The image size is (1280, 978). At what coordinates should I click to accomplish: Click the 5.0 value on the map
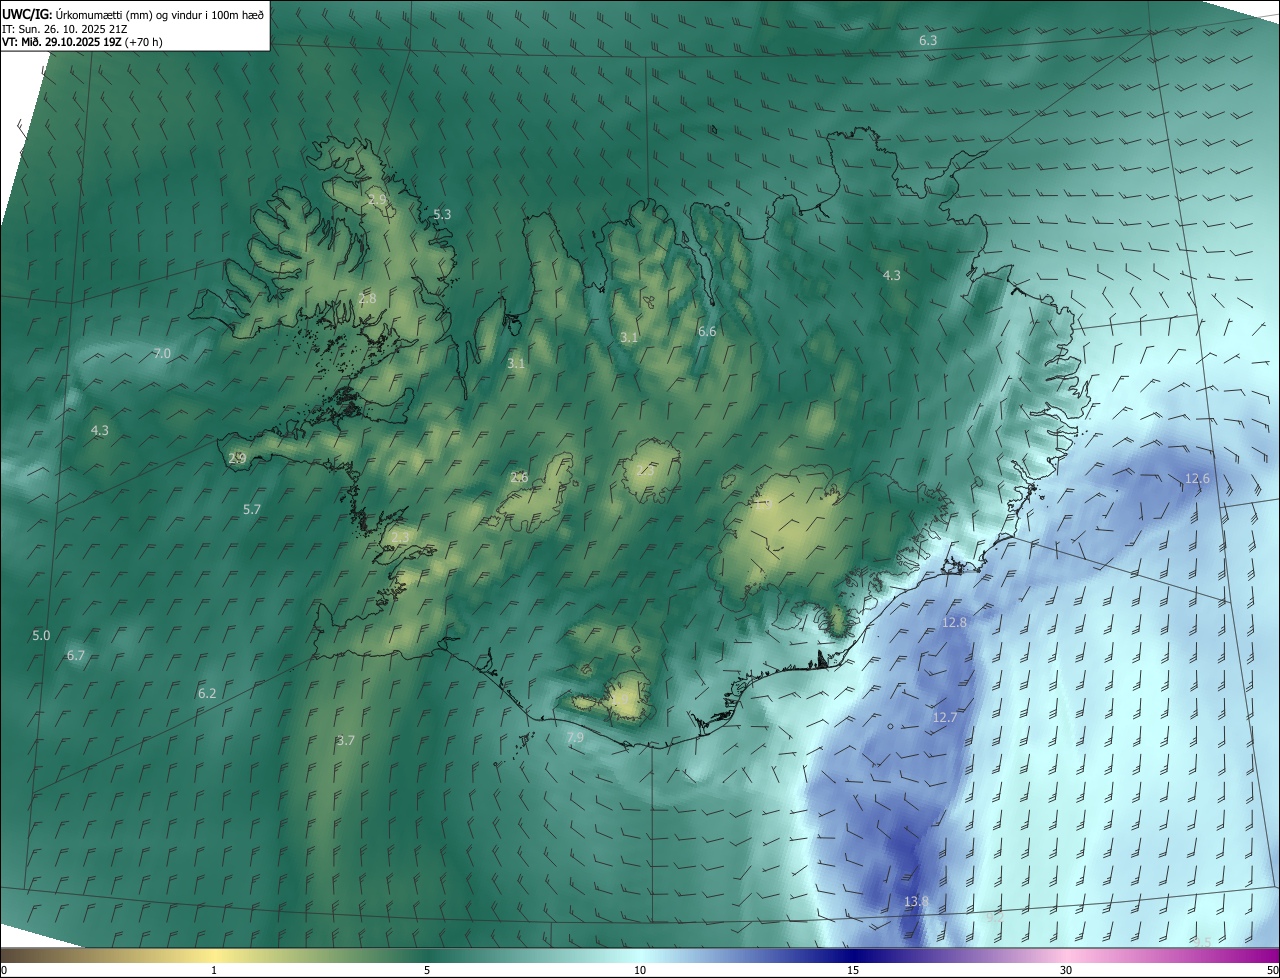pyautogui.click(x=41, y=635)
